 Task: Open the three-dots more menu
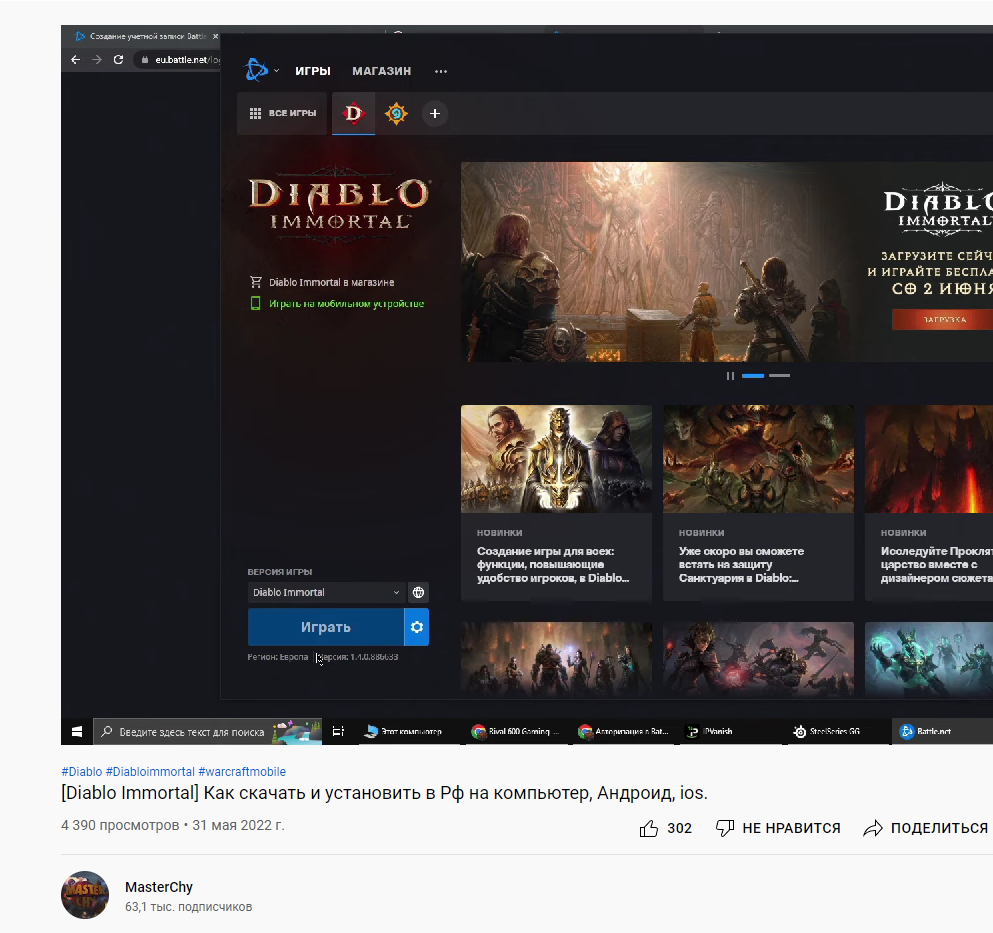441,71
